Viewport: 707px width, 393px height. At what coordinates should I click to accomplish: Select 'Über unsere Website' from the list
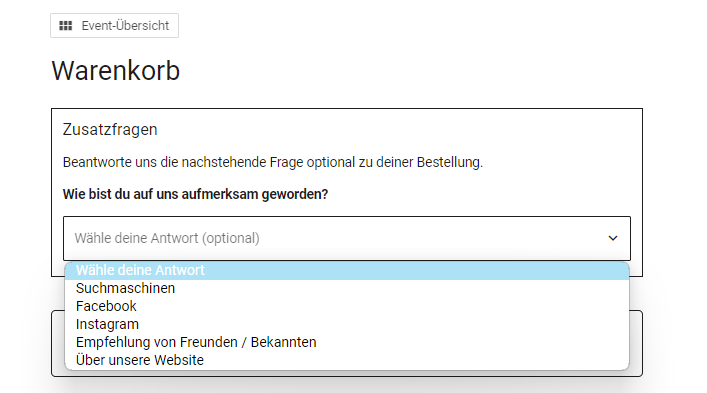(x=347, y=361)
